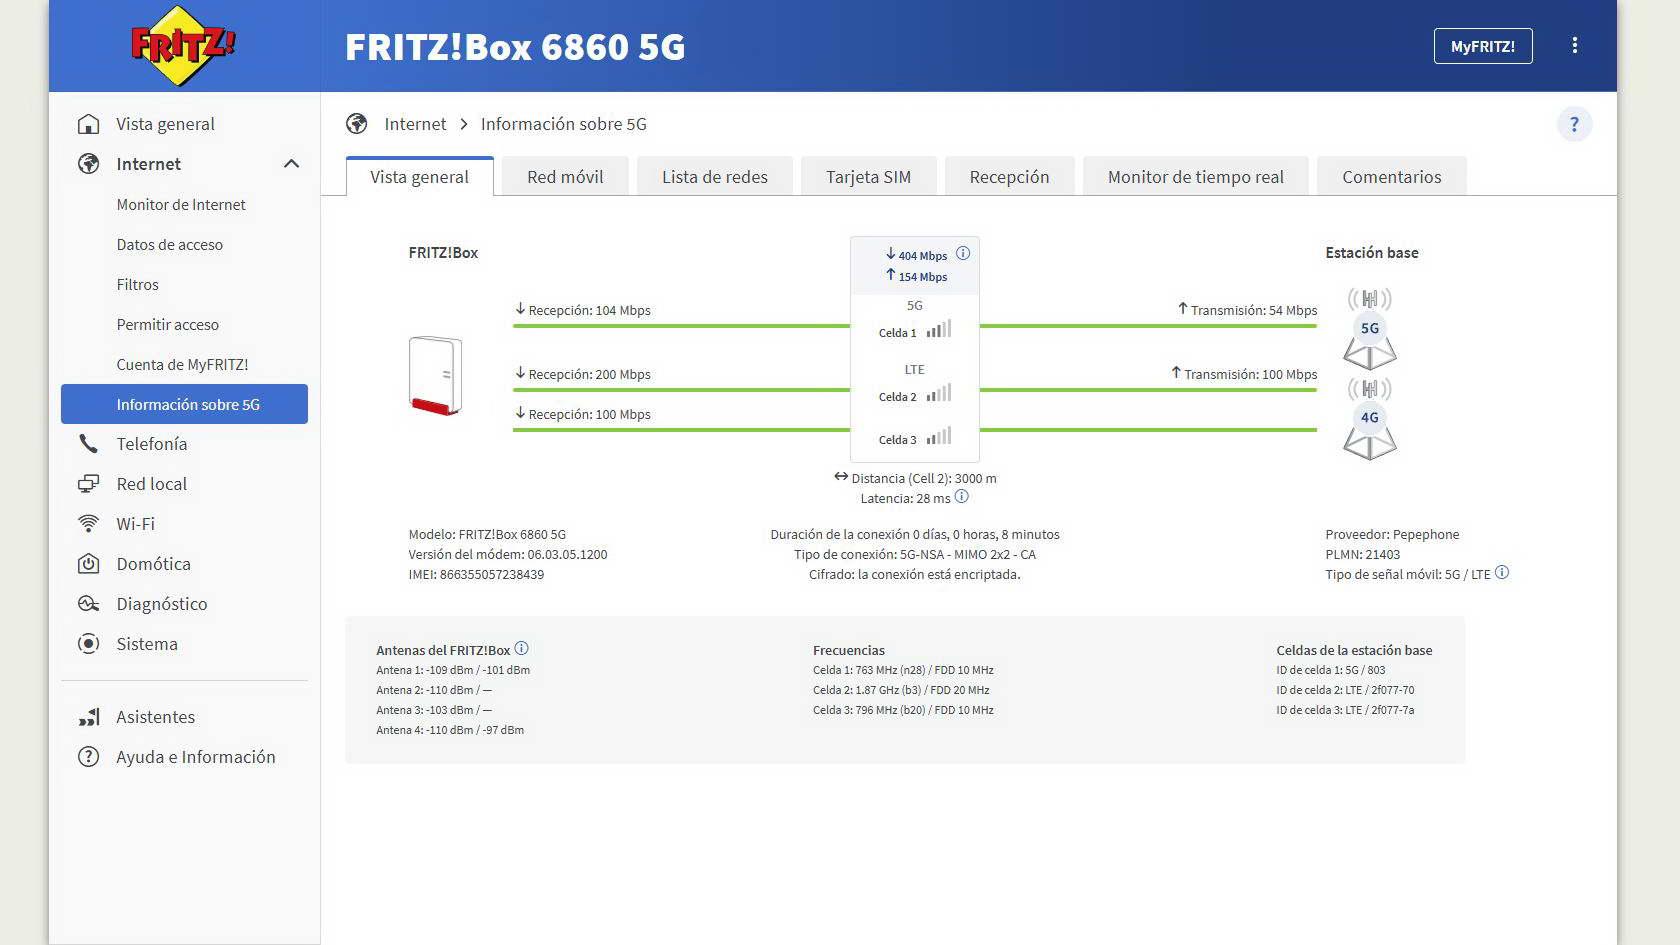
Task: Select Información sobre 5G sidebar item
Action: click(185, 404)
